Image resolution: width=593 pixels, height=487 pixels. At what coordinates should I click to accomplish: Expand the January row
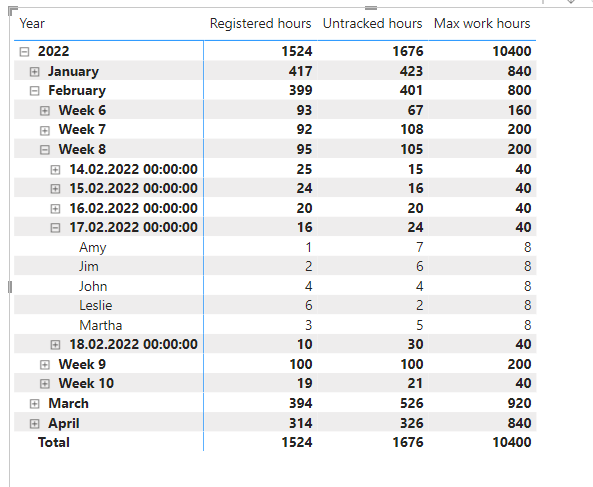(x=34, y=71)
